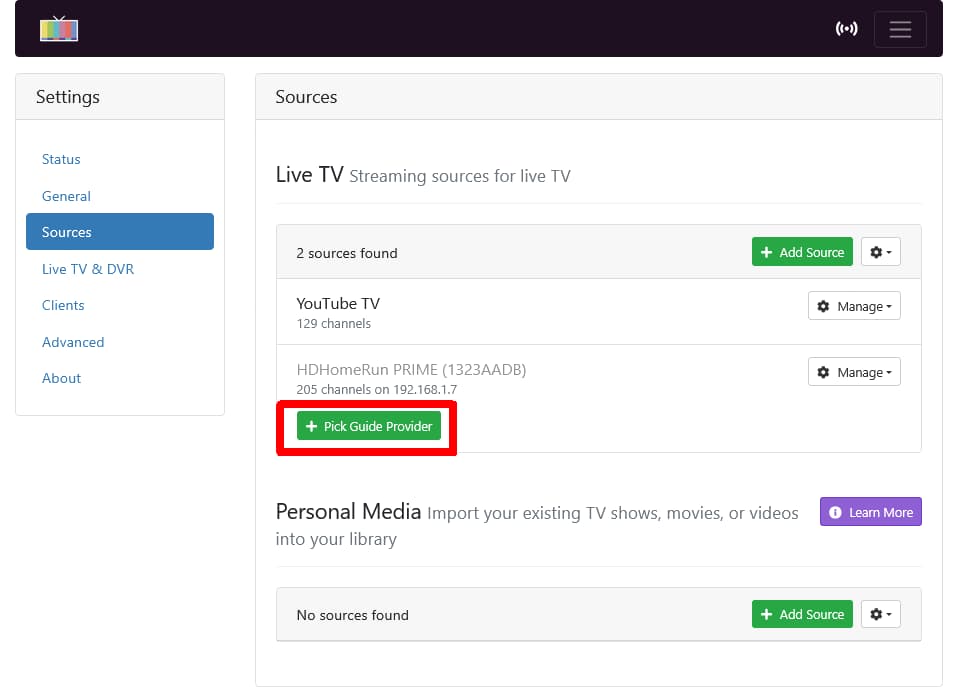Screen dimensions: 958x687
Task: Click the Channels TV logo in the navbar
Action: click(x=58, y=29)
